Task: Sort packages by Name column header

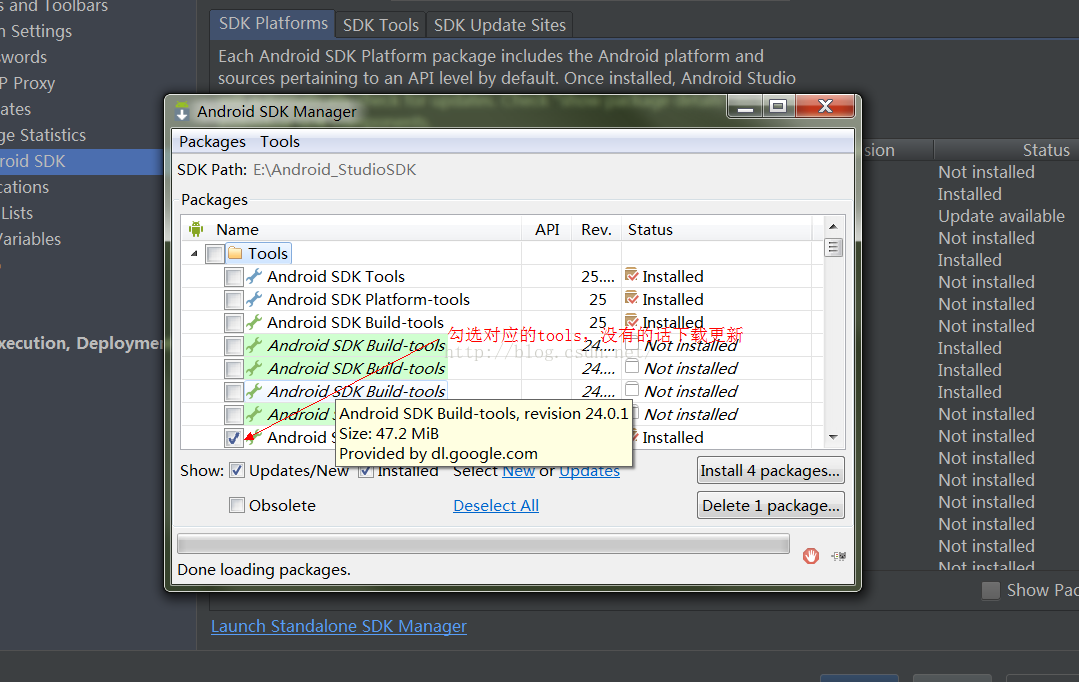Action: pos(237,229)
